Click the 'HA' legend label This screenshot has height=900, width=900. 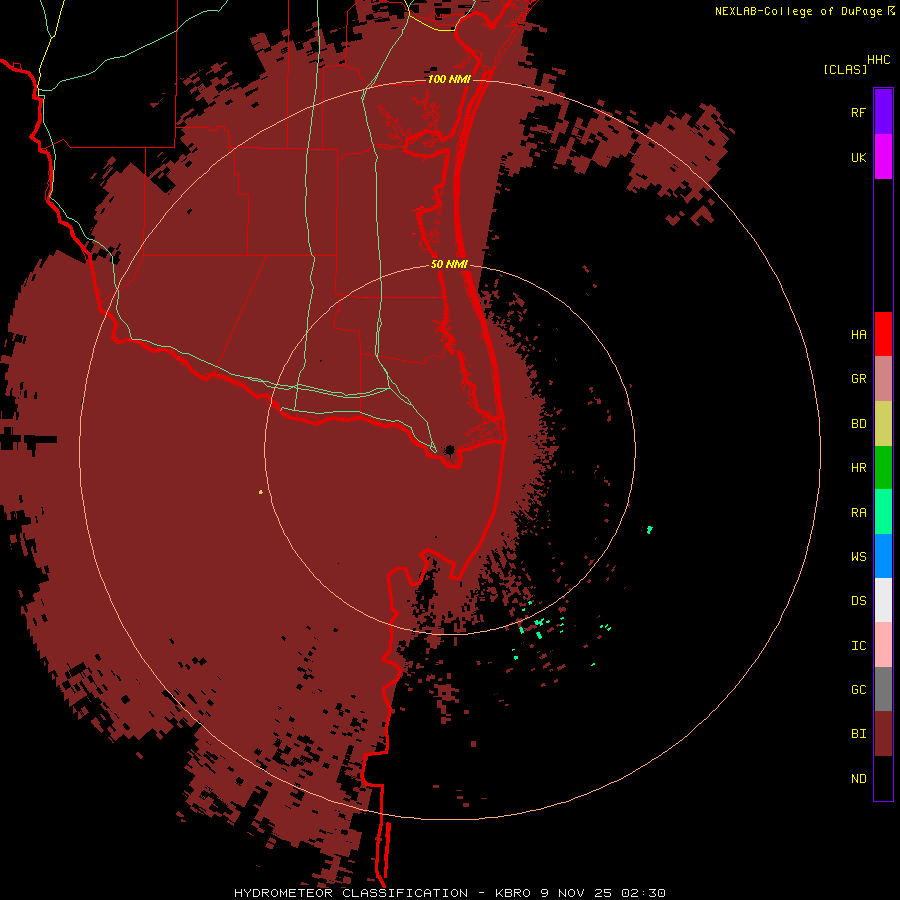(x=858, y=335)
